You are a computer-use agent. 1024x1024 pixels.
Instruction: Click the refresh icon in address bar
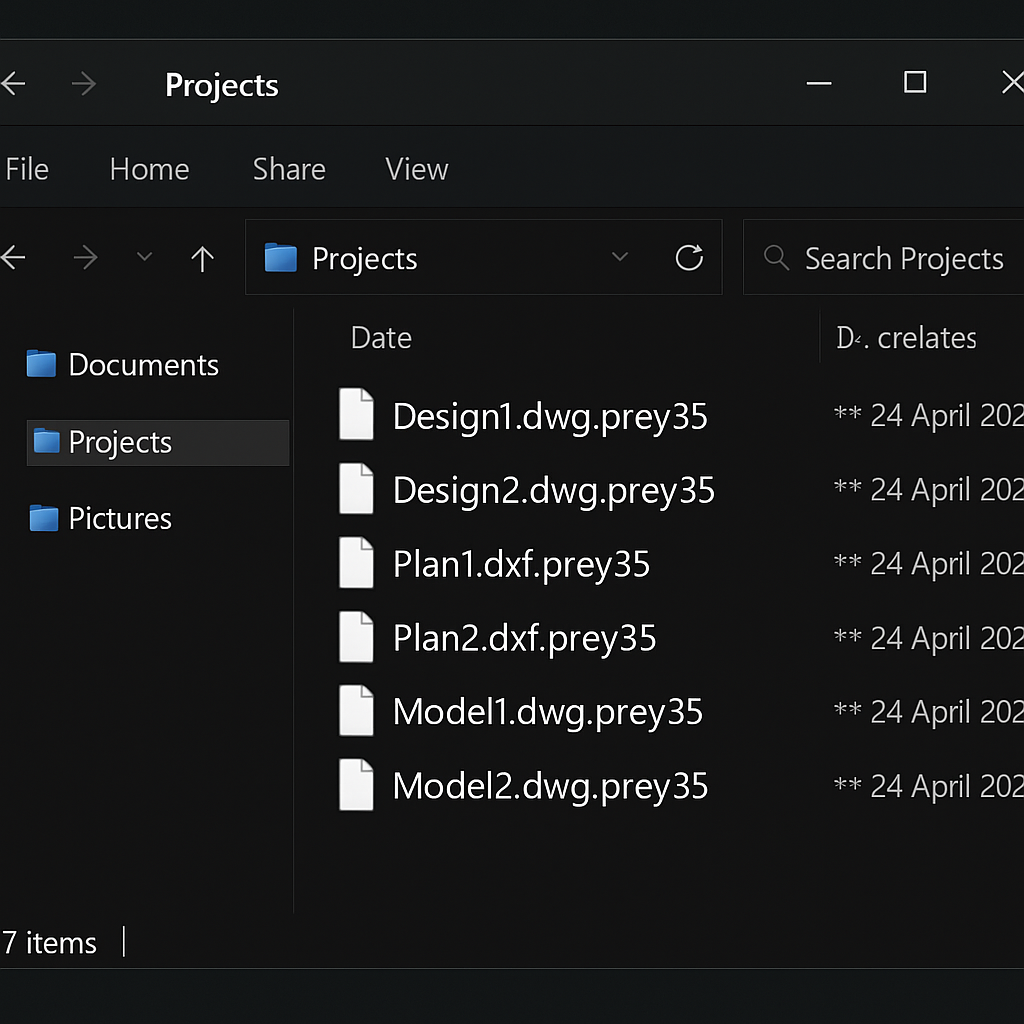tap(689, 258)
